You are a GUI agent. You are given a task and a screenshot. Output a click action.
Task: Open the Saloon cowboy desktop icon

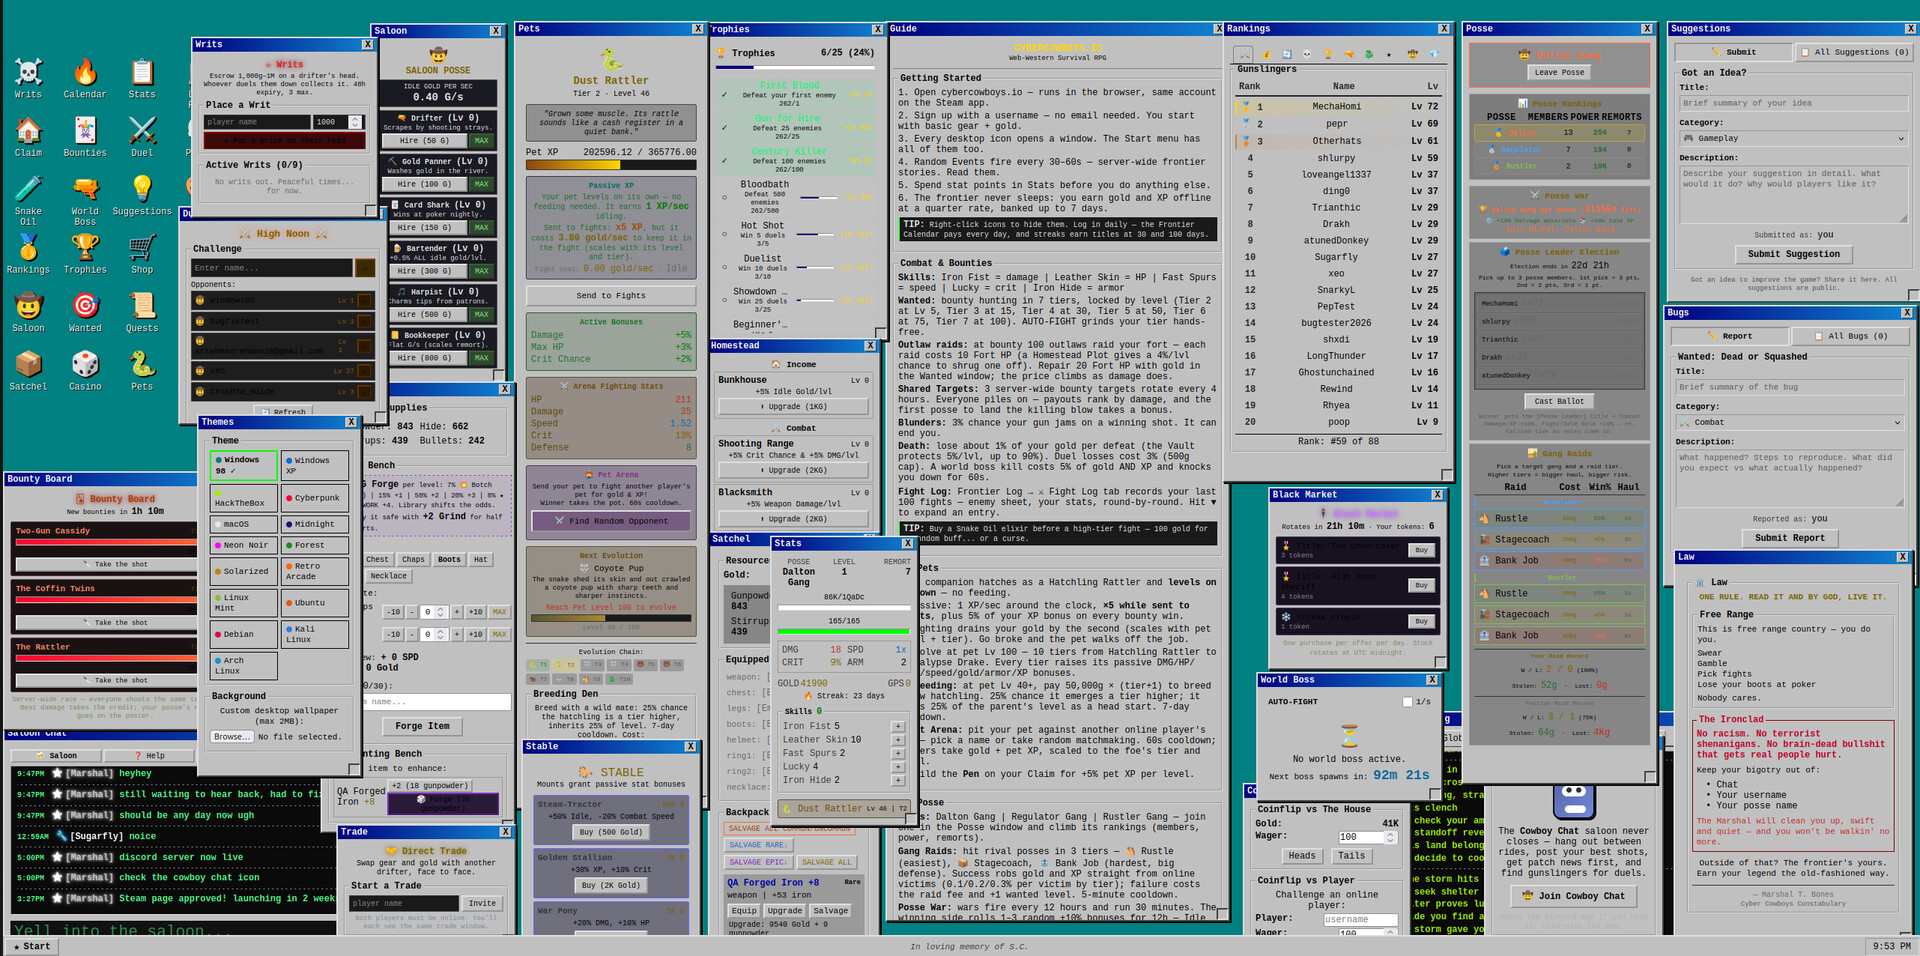pyautogui.click(x=28, y=311)
